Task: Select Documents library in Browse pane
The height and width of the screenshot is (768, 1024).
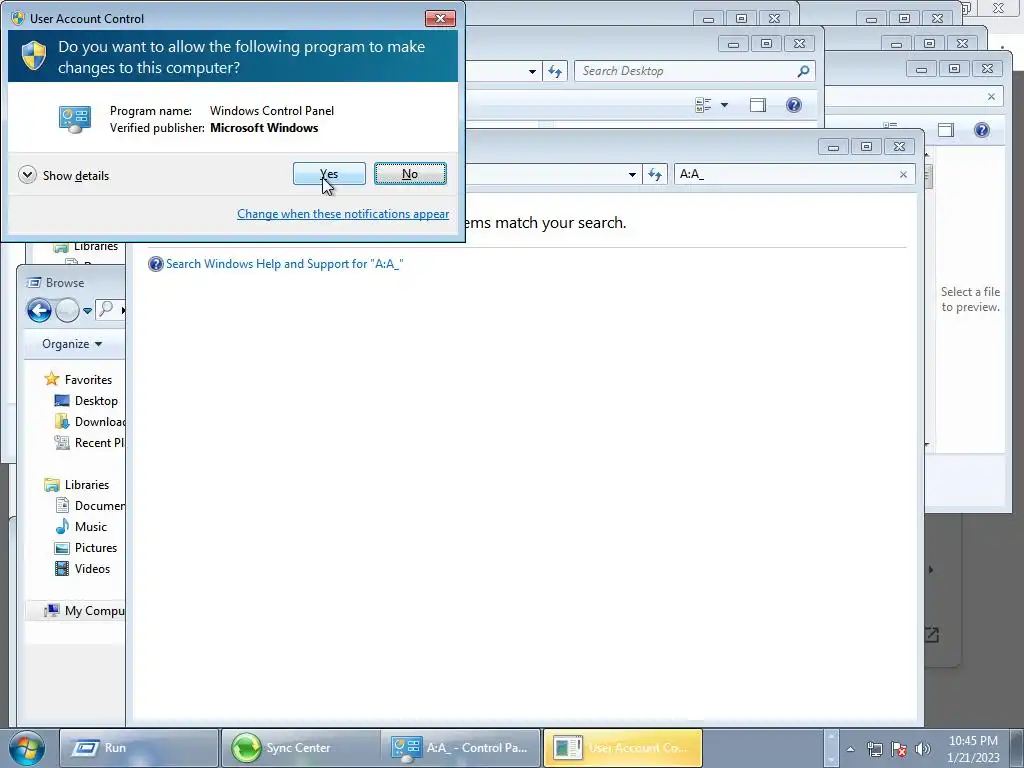Action: pyautogui.click(x=99, y=505)
